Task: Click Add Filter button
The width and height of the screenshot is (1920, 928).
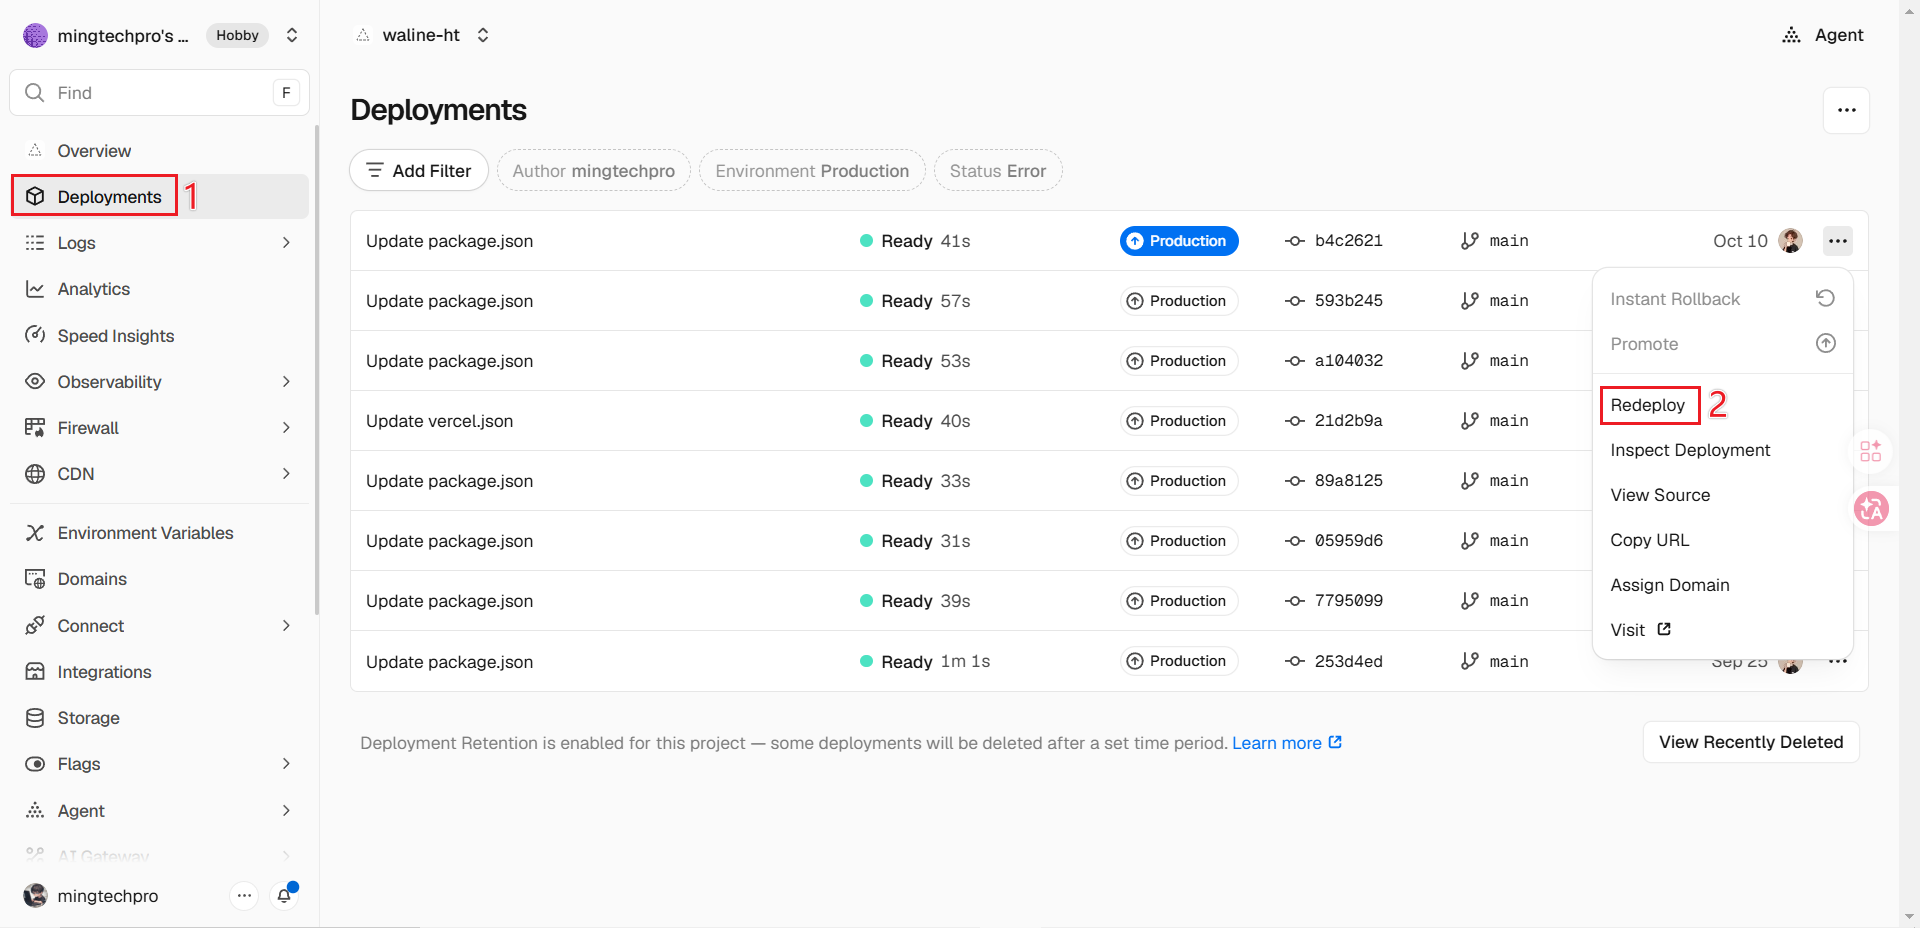Action: coord(419,171)
